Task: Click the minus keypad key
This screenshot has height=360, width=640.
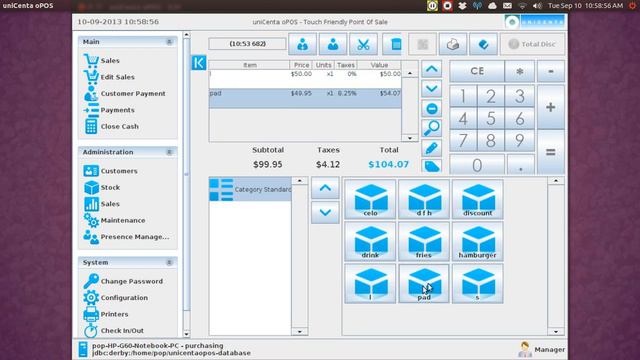Action: tap(551, 71)
